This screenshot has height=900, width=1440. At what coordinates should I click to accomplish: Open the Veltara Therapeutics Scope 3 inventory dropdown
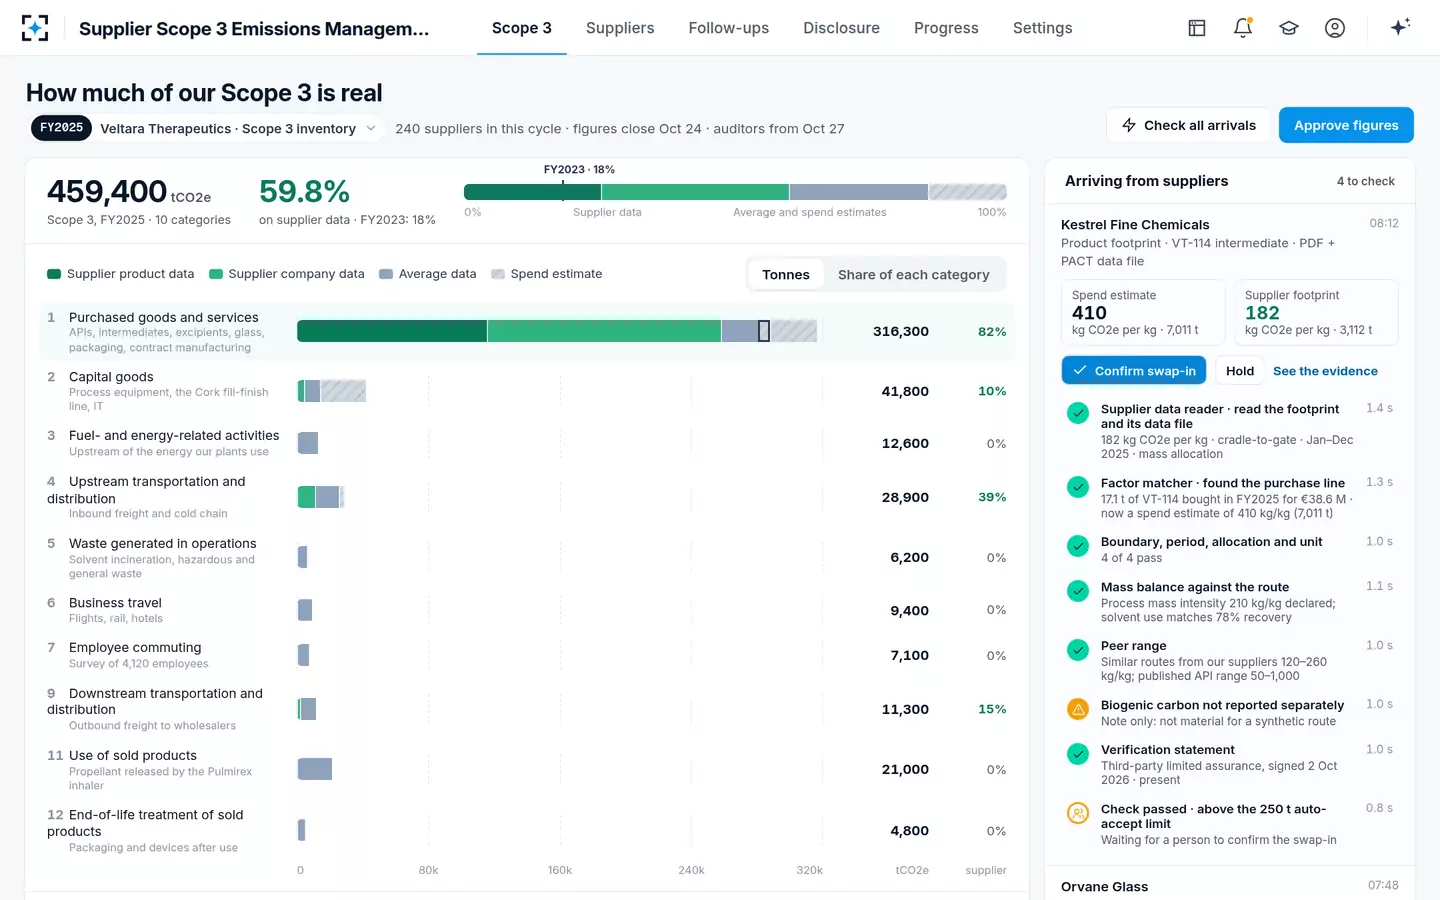(208, 128)
